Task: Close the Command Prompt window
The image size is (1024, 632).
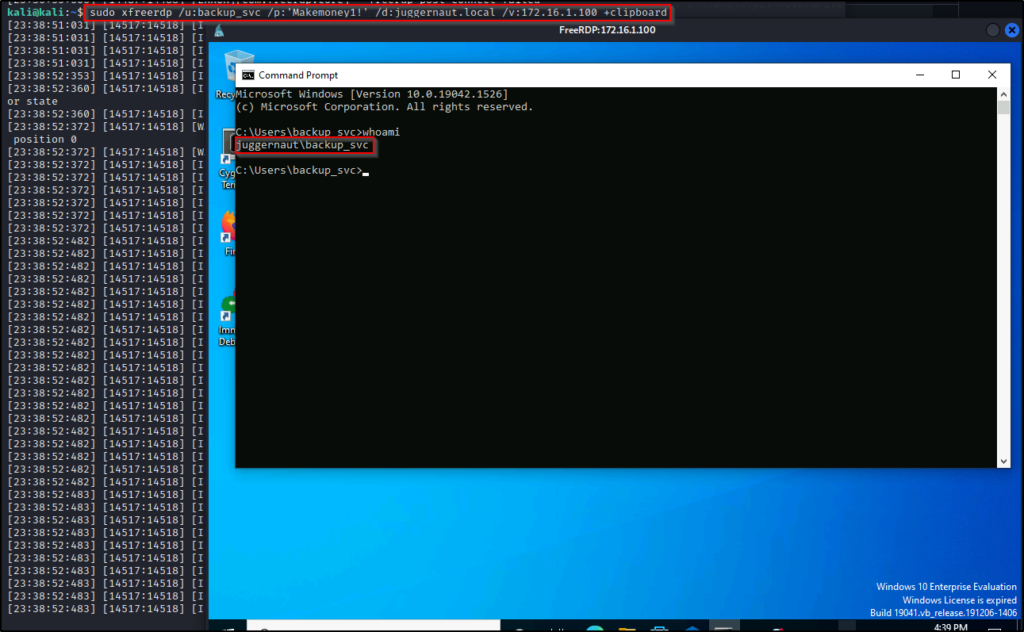Action: [x=991, y=75]
